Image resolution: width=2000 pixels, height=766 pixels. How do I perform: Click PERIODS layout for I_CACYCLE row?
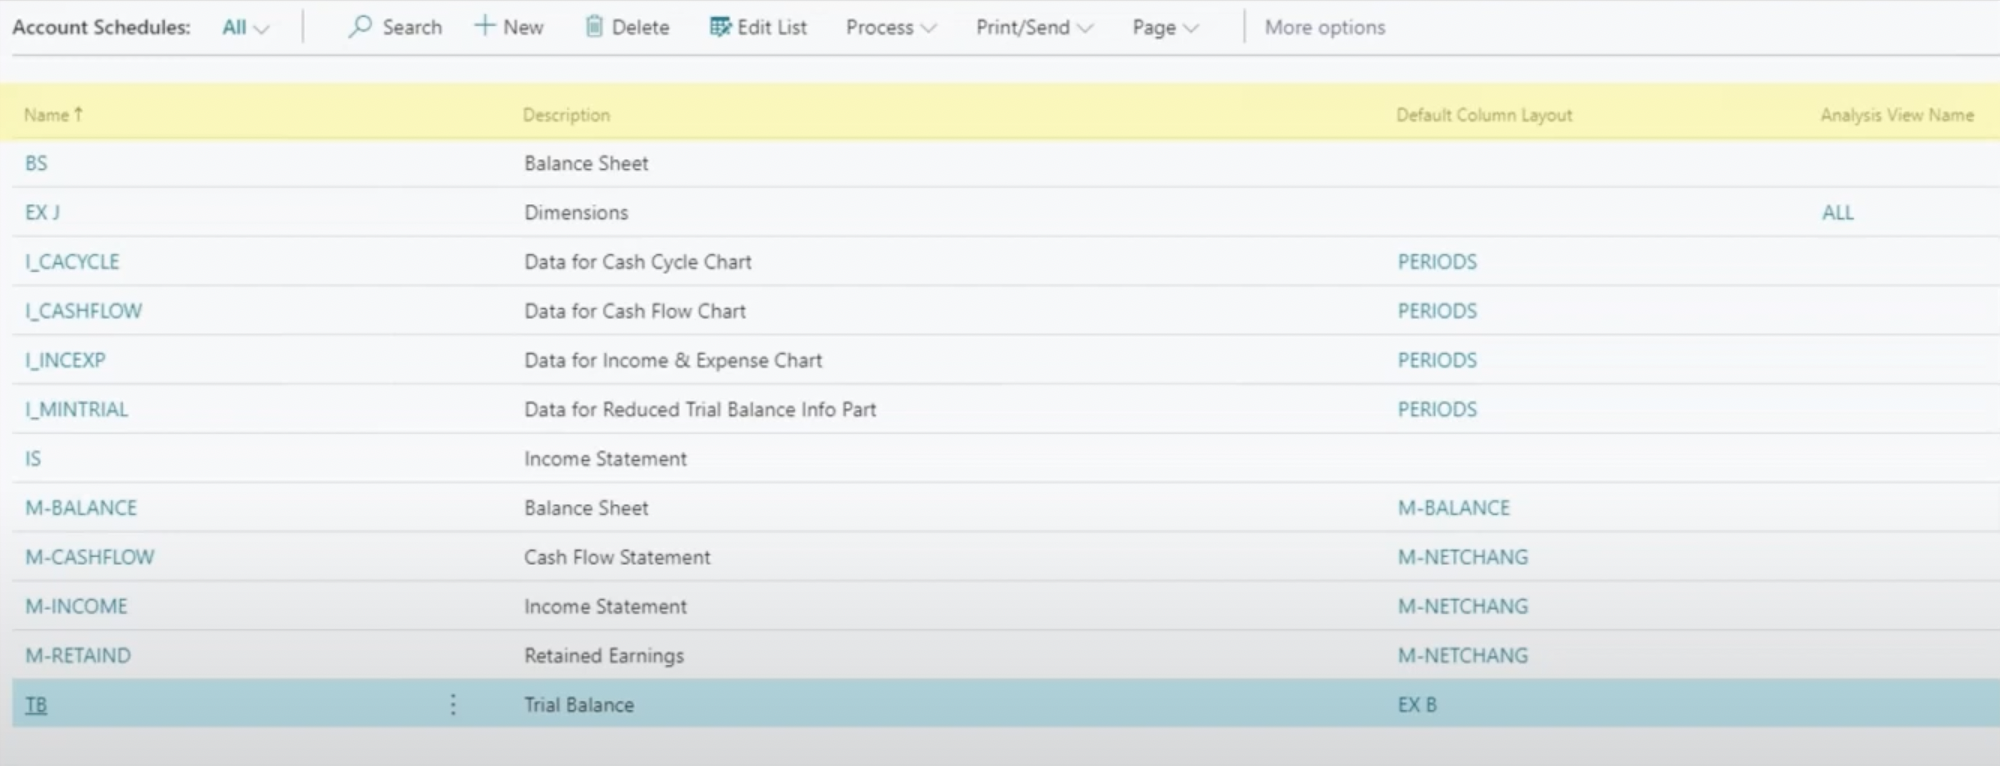[1437, 262]
